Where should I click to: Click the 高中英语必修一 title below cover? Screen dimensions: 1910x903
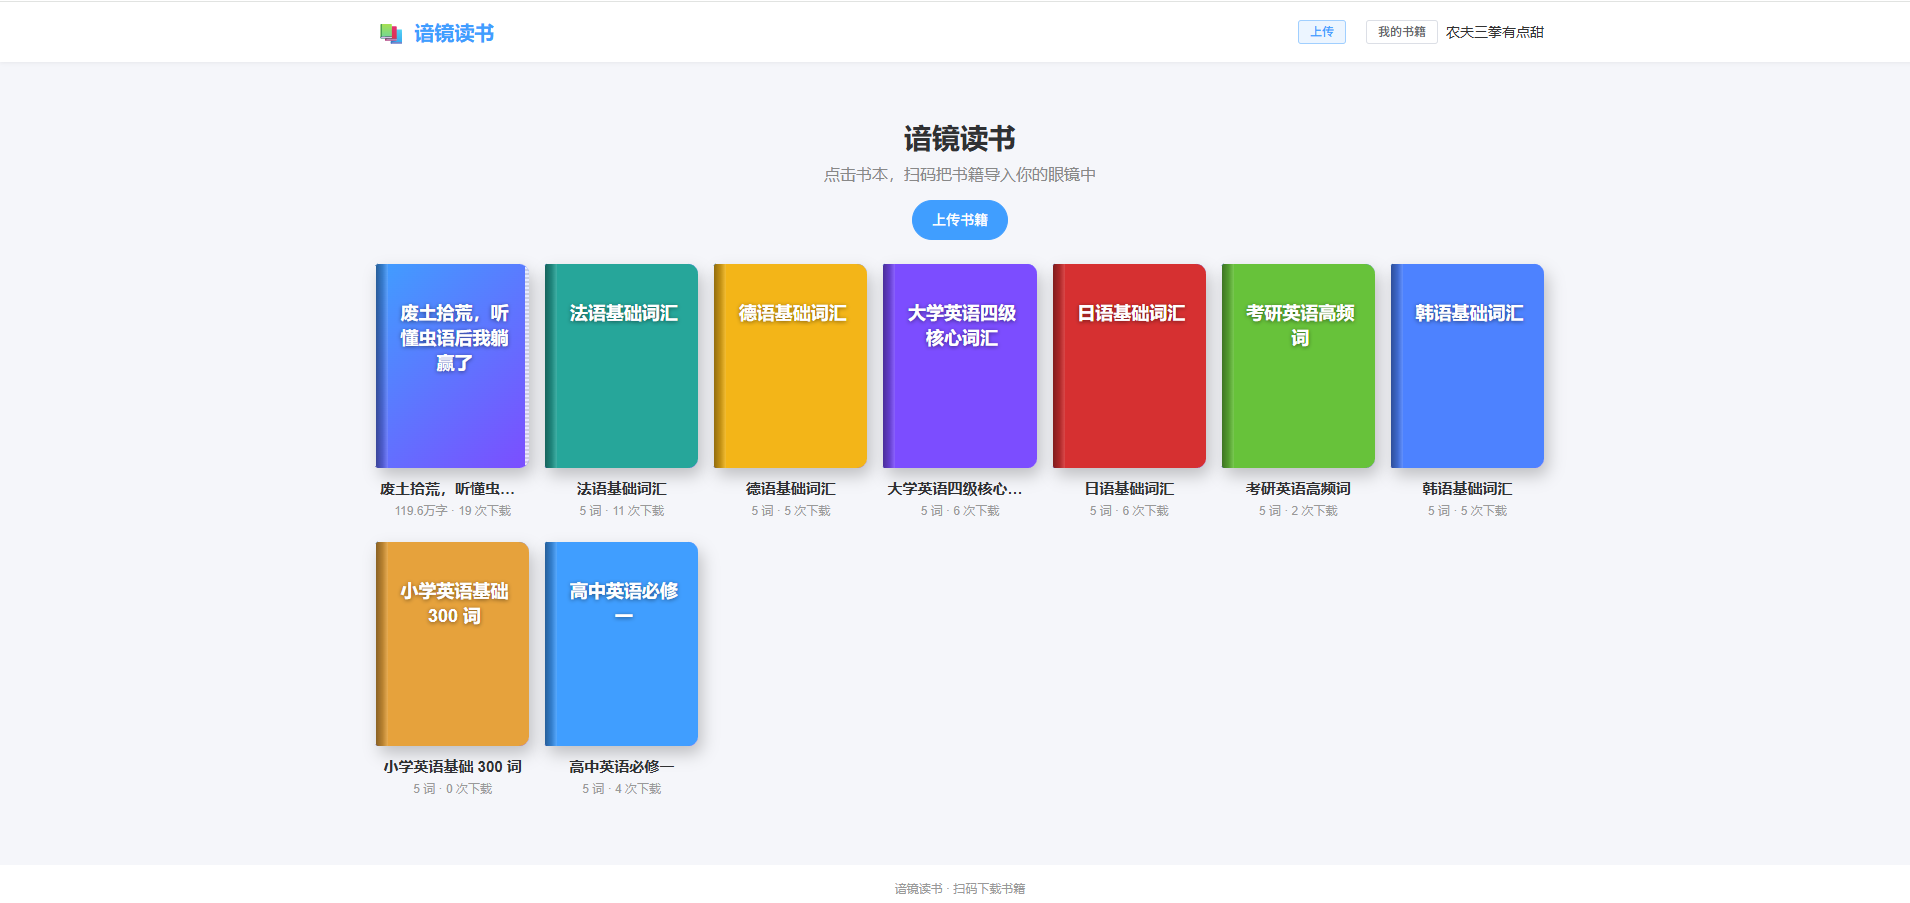click(x=621, y=767)
